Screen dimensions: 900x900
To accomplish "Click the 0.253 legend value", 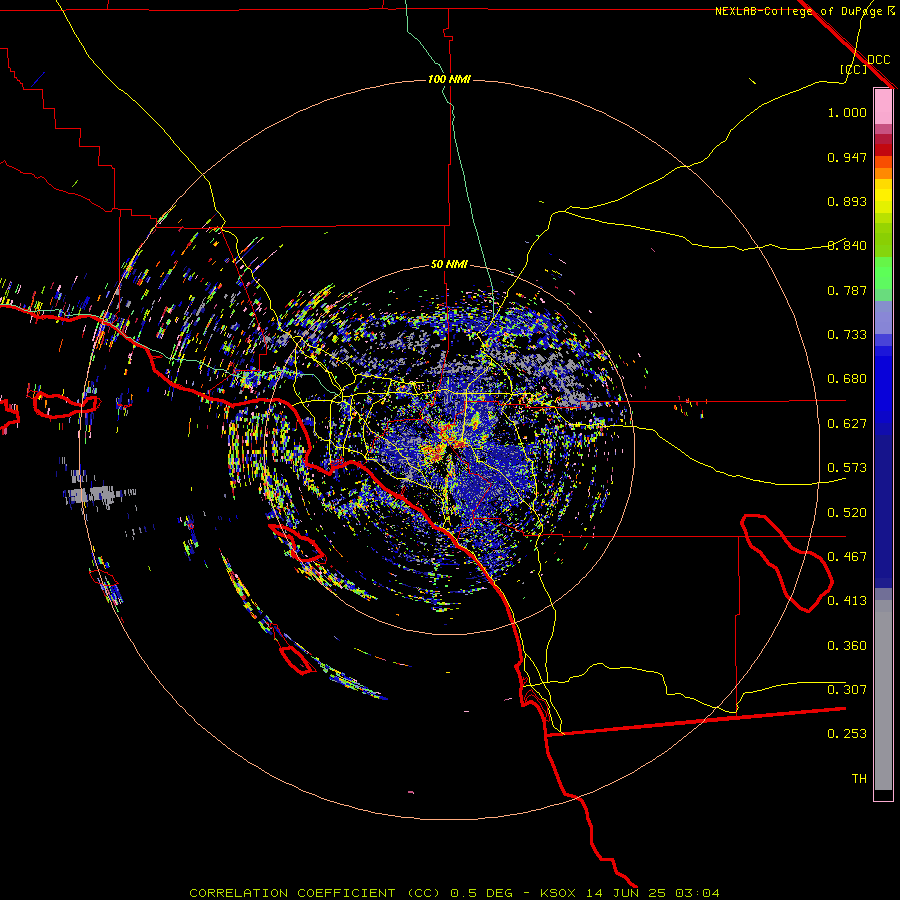I will [x=847, y=734].
